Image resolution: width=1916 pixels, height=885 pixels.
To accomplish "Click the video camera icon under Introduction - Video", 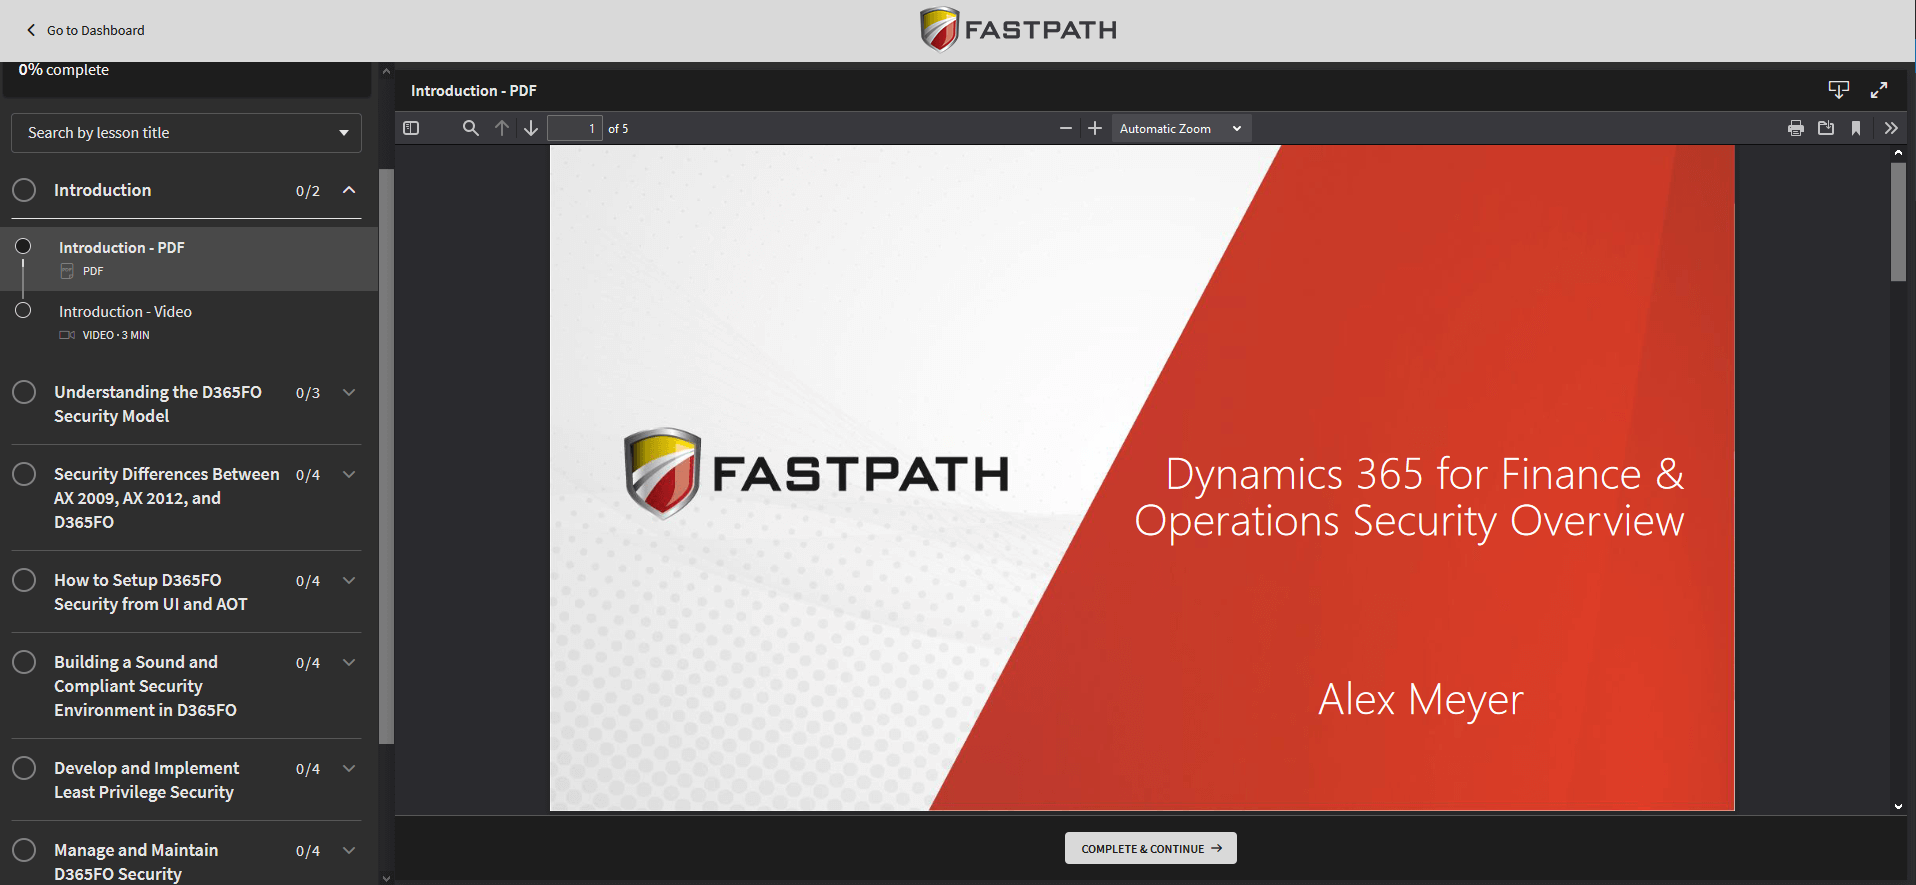I will tap(67, 335).
